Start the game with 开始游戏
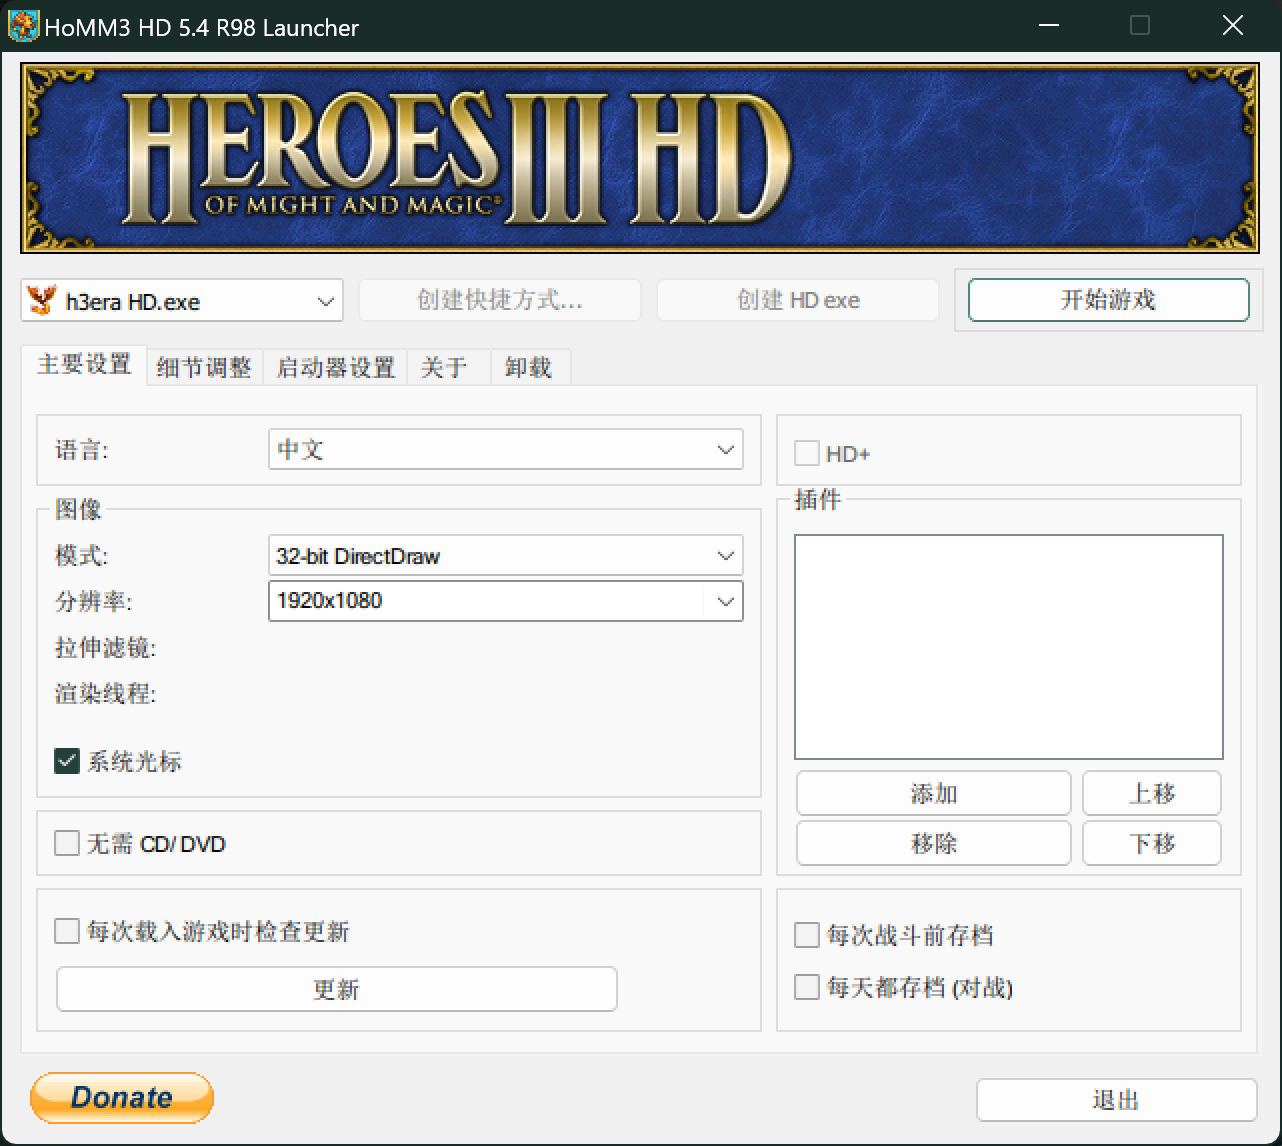Image resolution: width=1282 pixels, height=1146 pixels. (x=1109, y=300)
